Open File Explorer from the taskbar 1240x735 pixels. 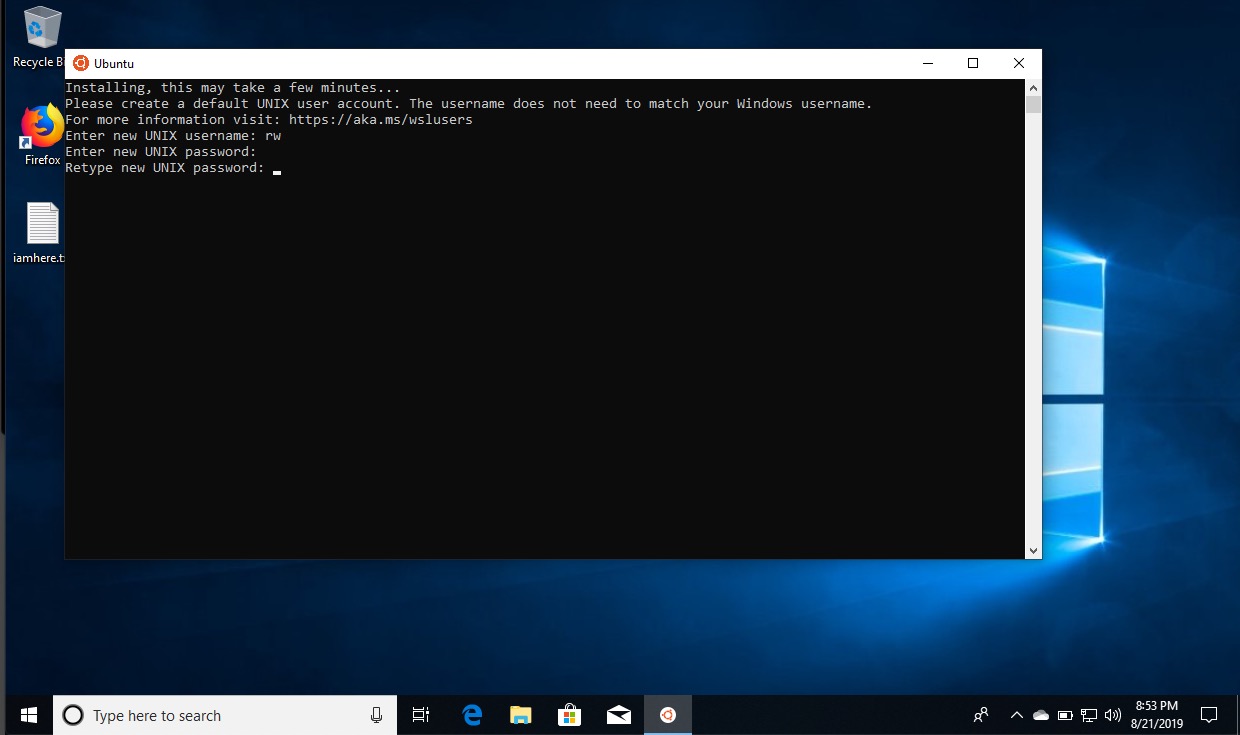coord(520,715)
